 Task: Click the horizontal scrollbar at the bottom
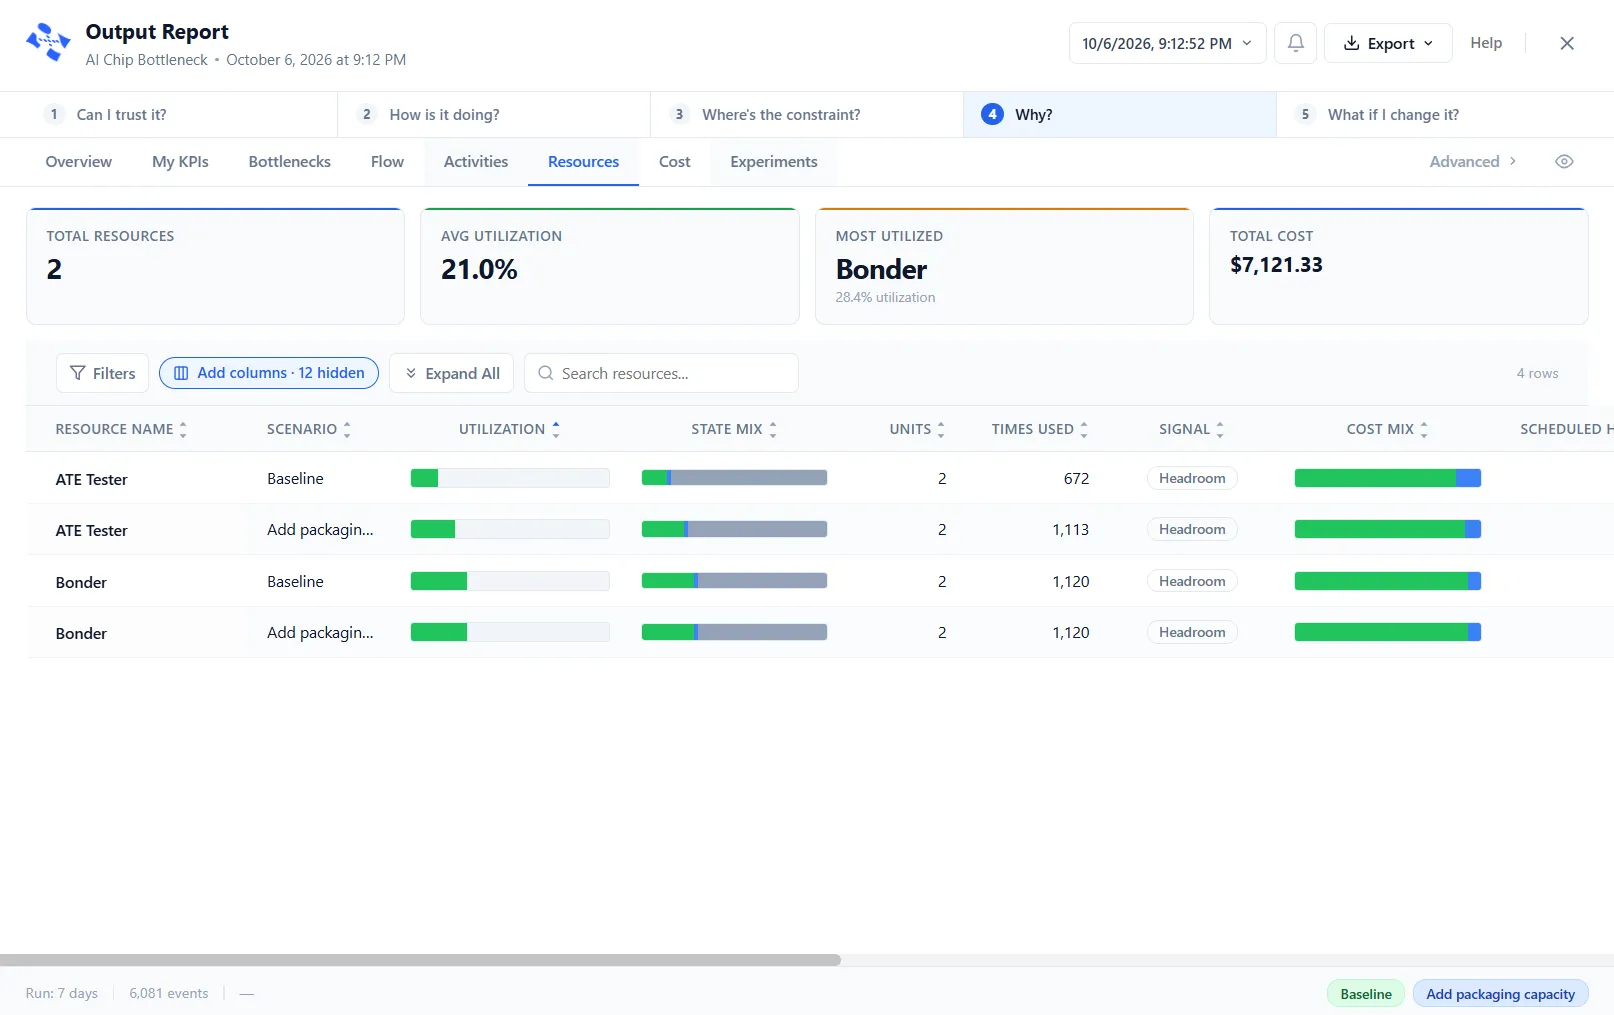[x=420, y=960]
